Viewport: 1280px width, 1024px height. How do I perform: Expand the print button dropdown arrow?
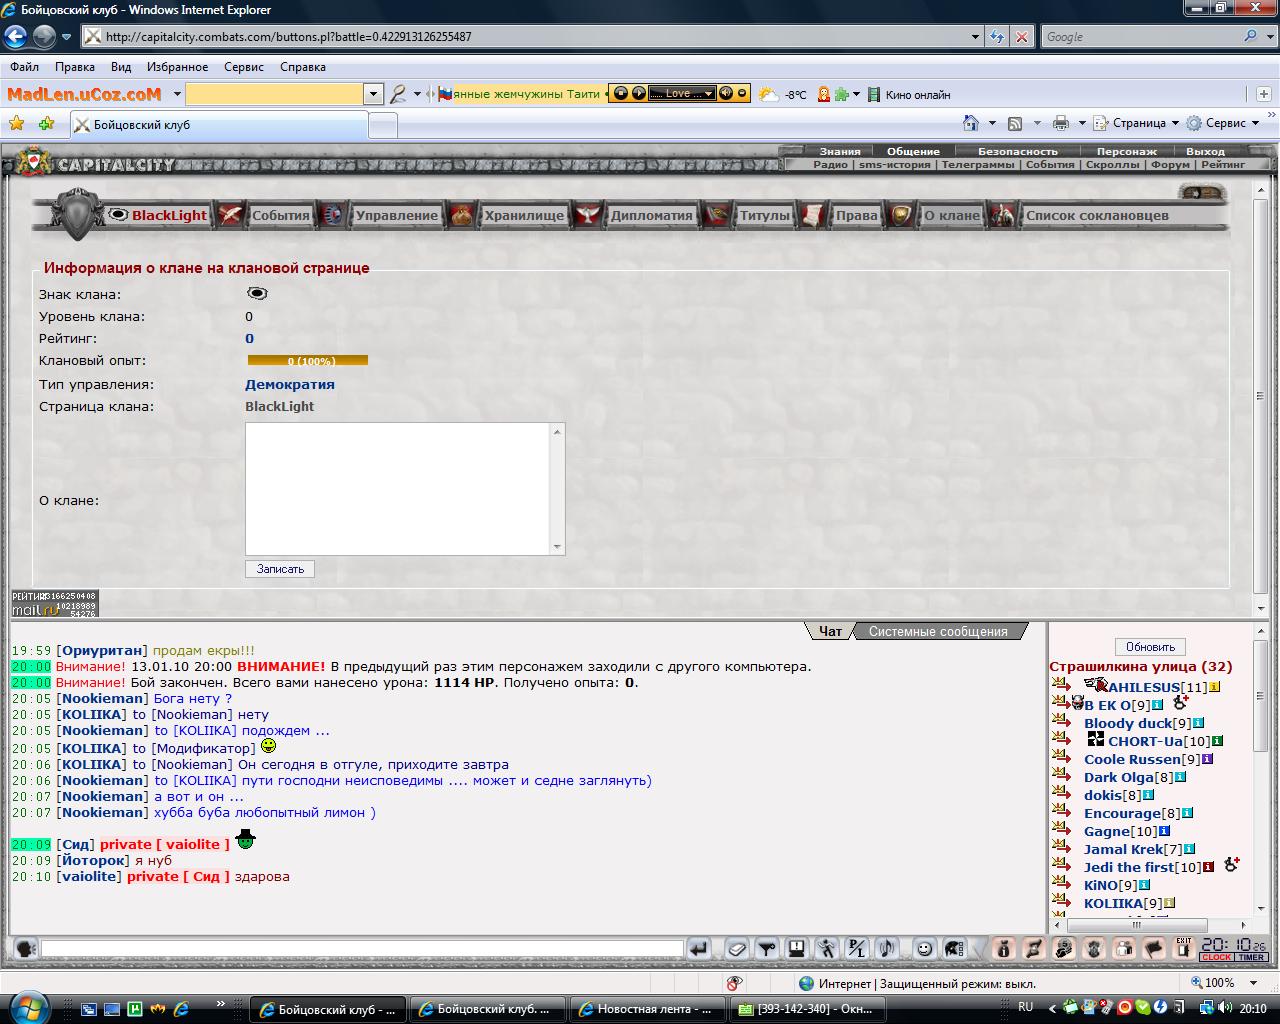pyautogui.click(x=1082, y=123)
